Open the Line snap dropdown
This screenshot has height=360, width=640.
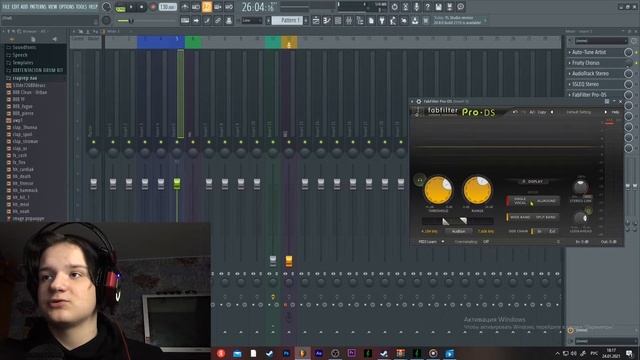tap(252, 20)
